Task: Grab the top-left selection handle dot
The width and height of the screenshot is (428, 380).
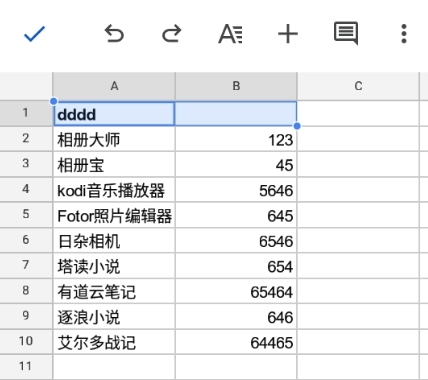Action: tap(53, 101)
